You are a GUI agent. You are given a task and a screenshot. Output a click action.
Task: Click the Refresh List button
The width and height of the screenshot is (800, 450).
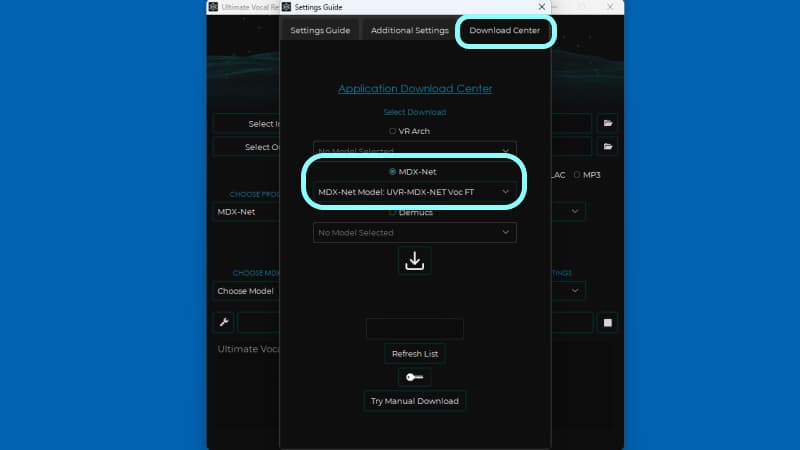tap(414, 354)
